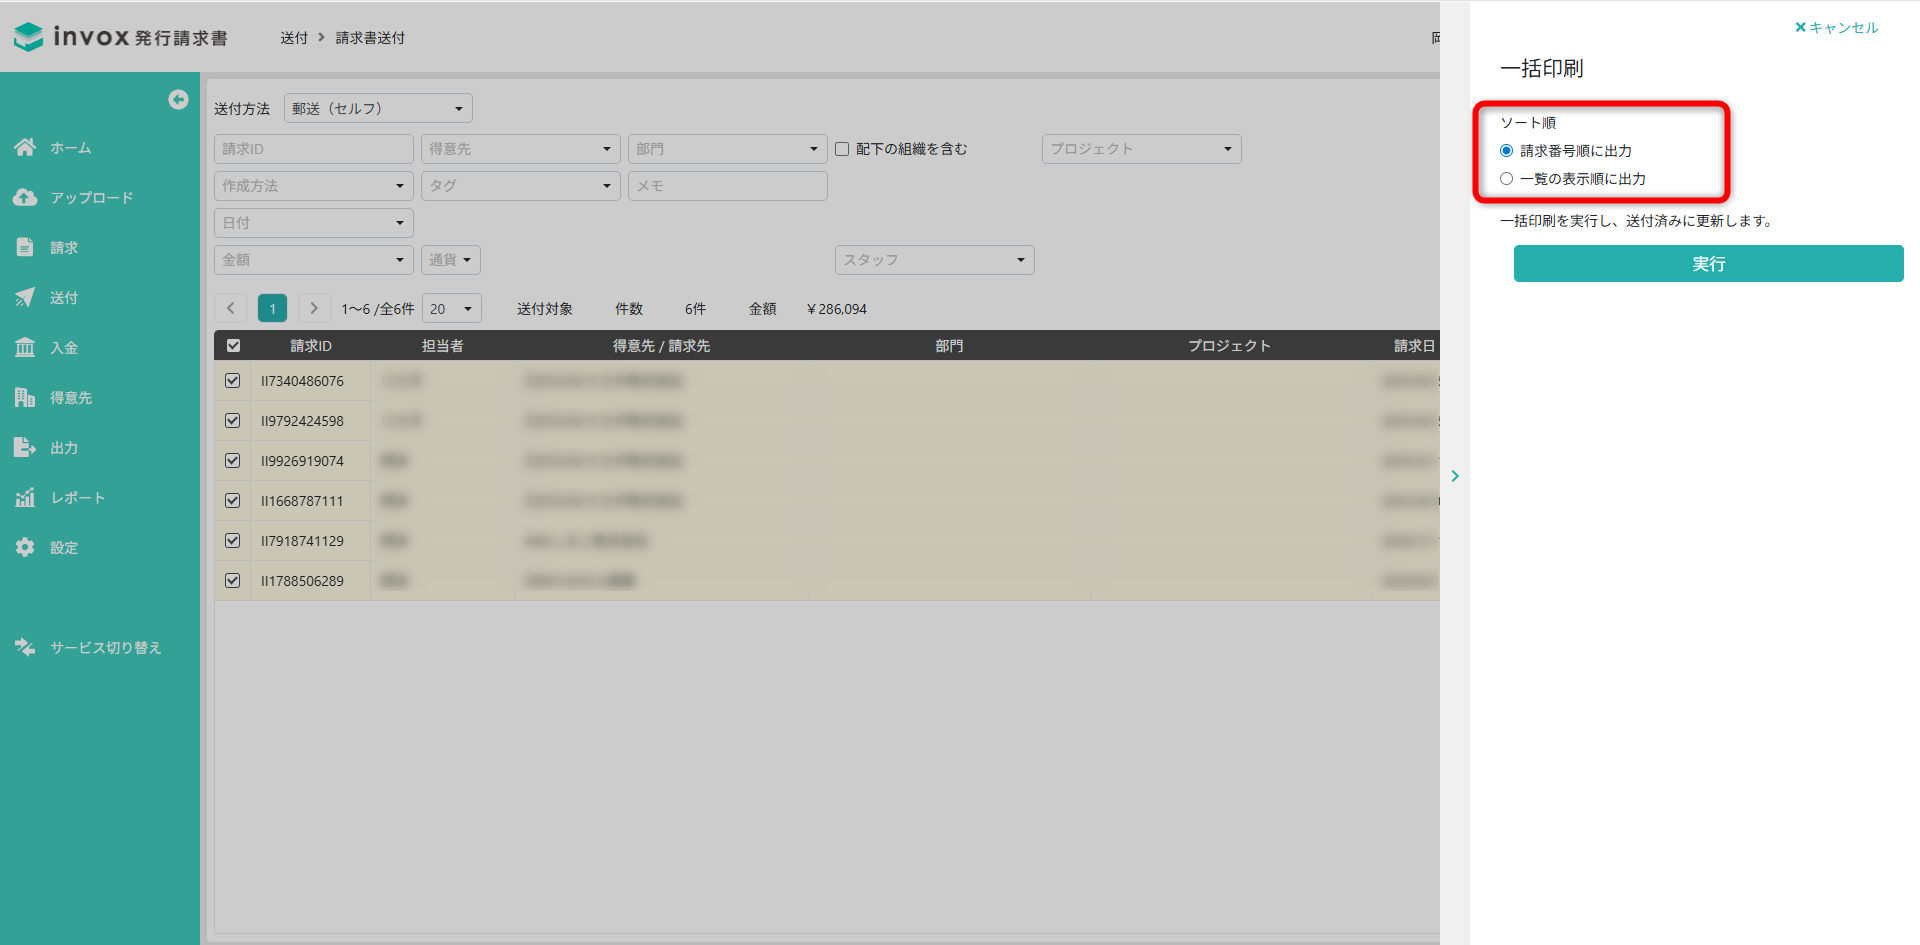Click the 送付 paper plane icon
This screenshot has height=945, width=1920.
tap(25, 297)
